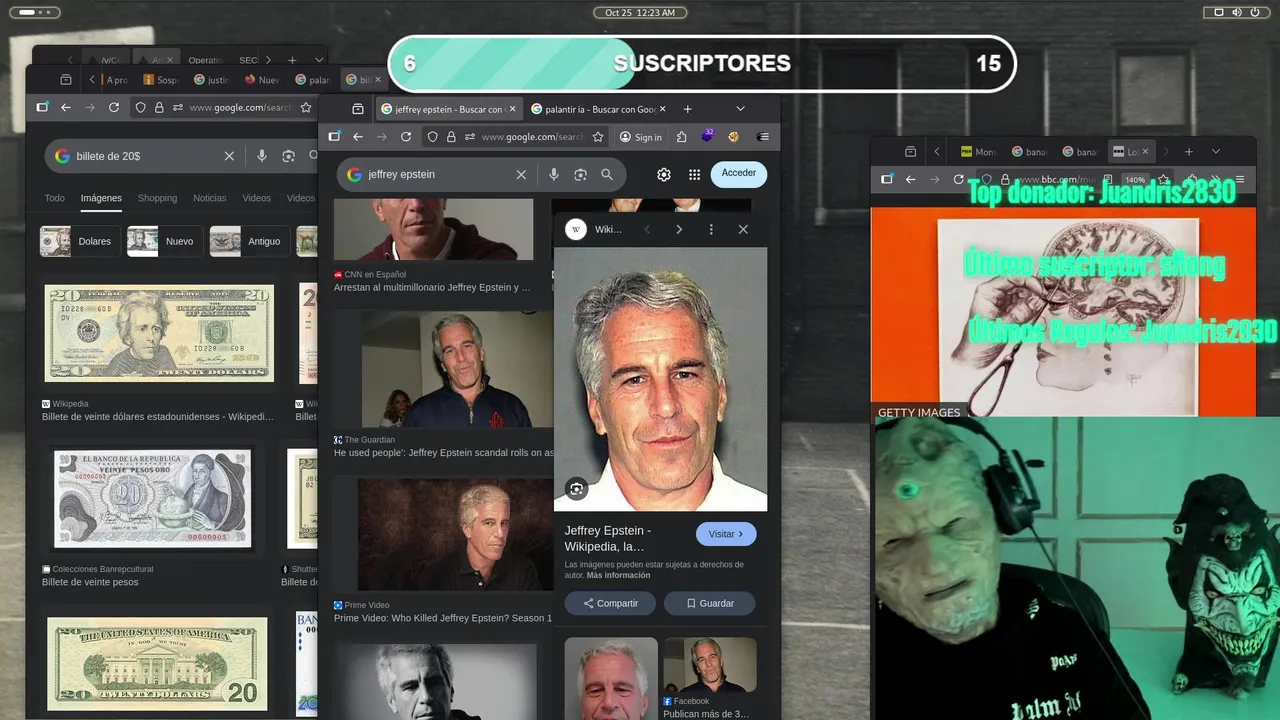Open new tab plus in middle browser

(x=688, y=109)
